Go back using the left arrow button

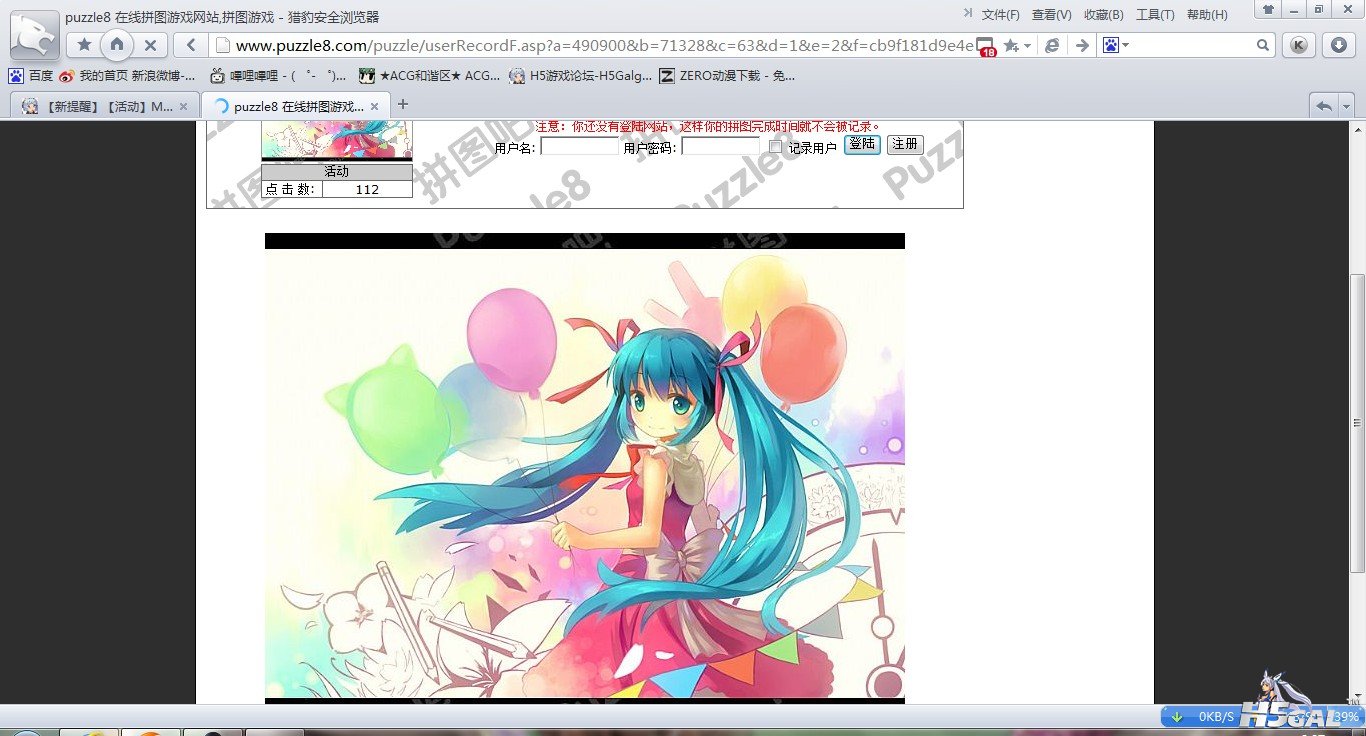tap(190, 45)
